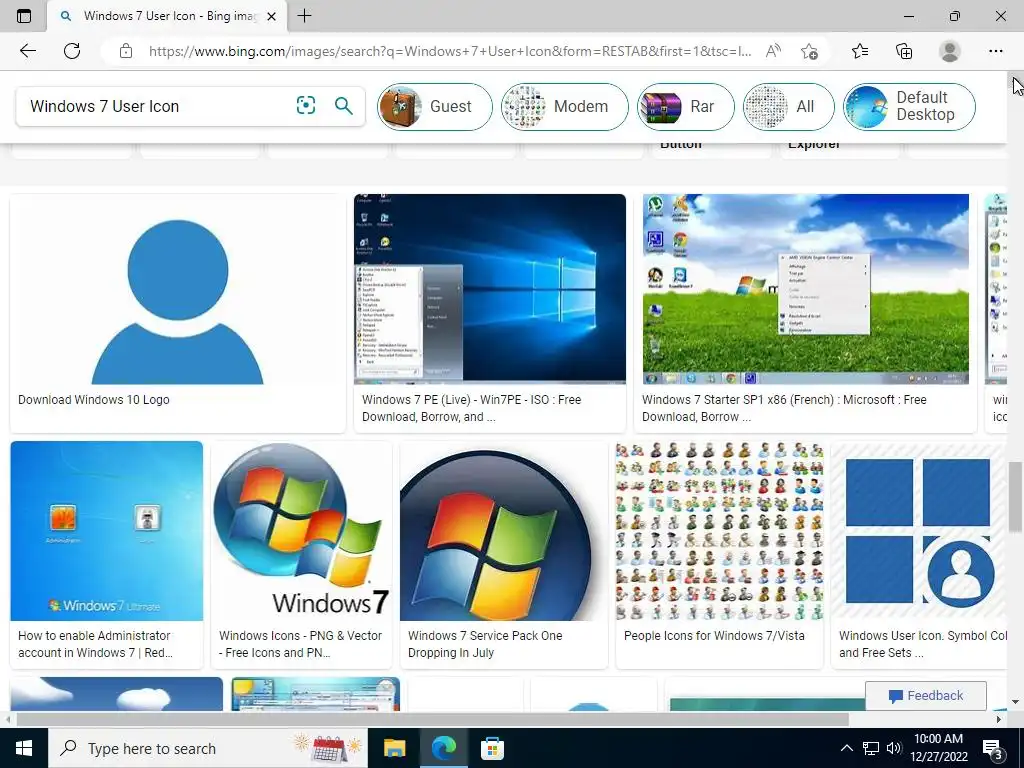Image resolution: width=1024 pixels, height=768 pixels.
Task: Open the tab actions menu icon
Action: [24, 16]
